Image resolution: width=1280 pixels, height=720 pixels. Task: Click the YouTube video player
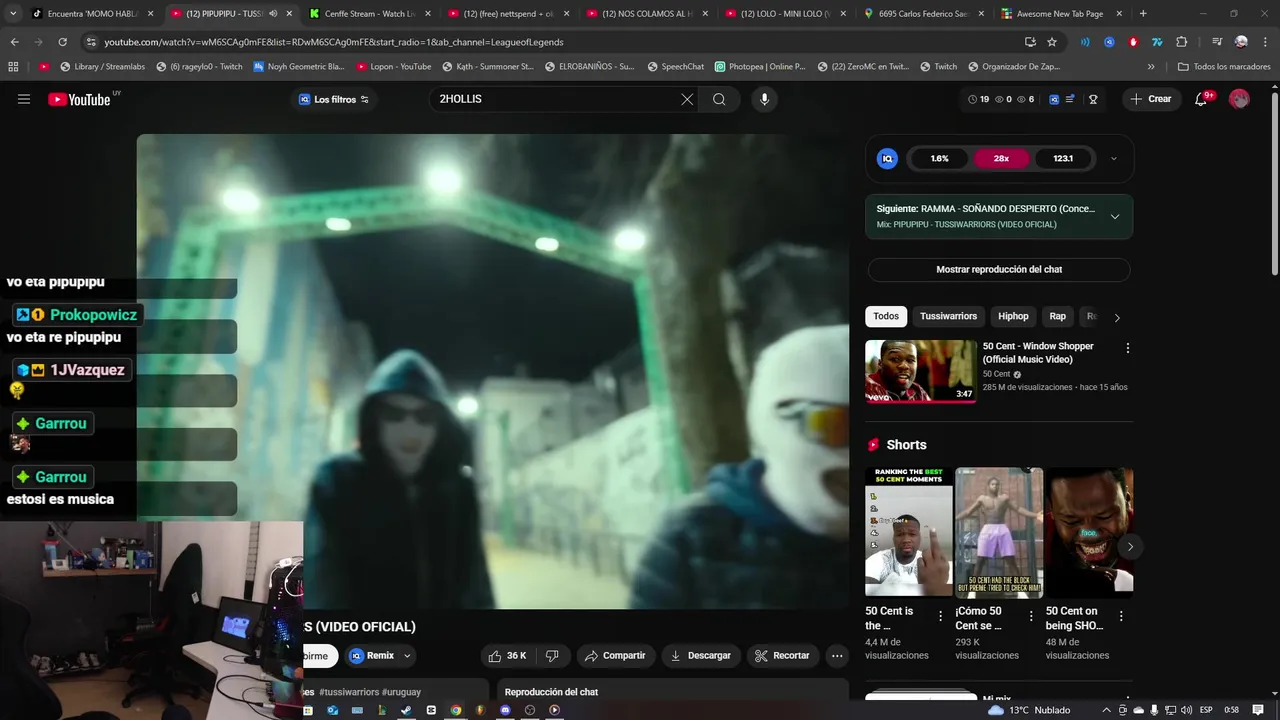pos(493,371)
